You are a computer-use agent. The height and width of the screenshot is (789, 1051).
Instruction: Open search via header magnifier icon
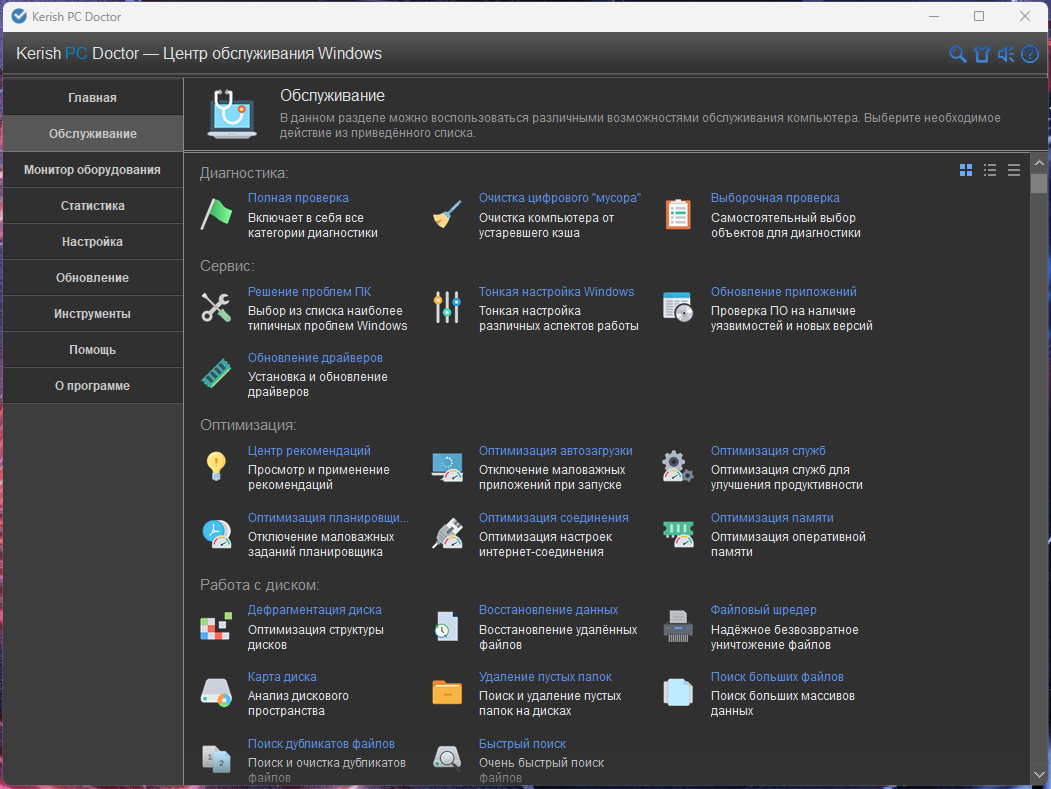[958, 54]
